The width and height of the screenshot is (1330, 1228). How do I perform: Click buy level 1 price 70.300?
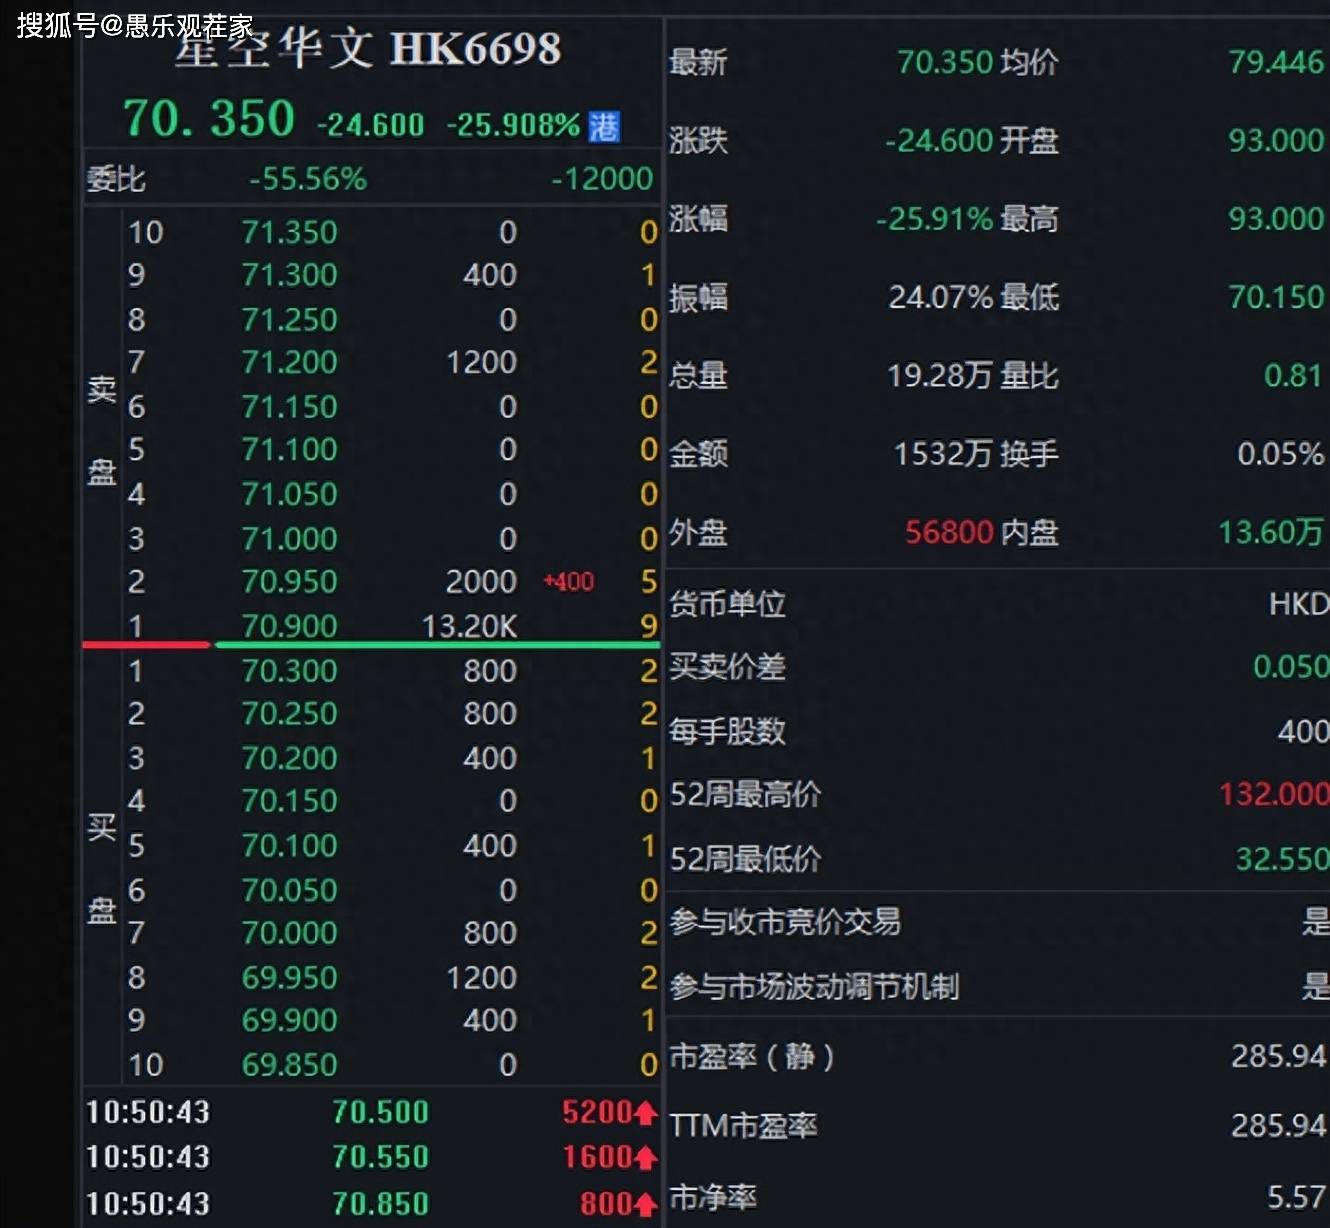[289, 671]
